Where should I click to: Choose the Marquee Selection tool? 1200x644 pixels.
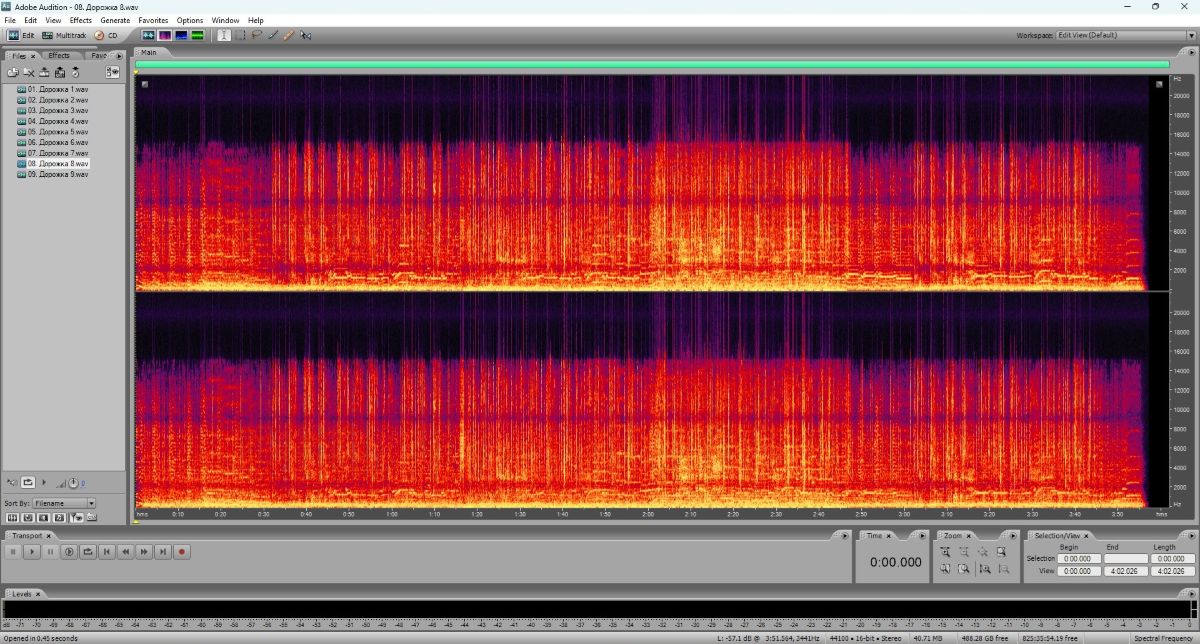coord(240,35)
